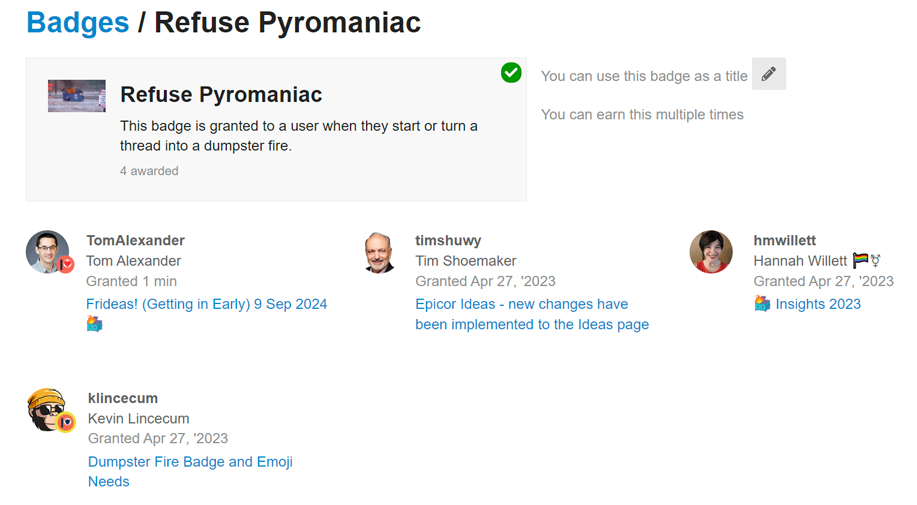Screen dimensions: 917x505
Task: Open TomAlexander's profile avatar
Action: (x=48, y=252)
